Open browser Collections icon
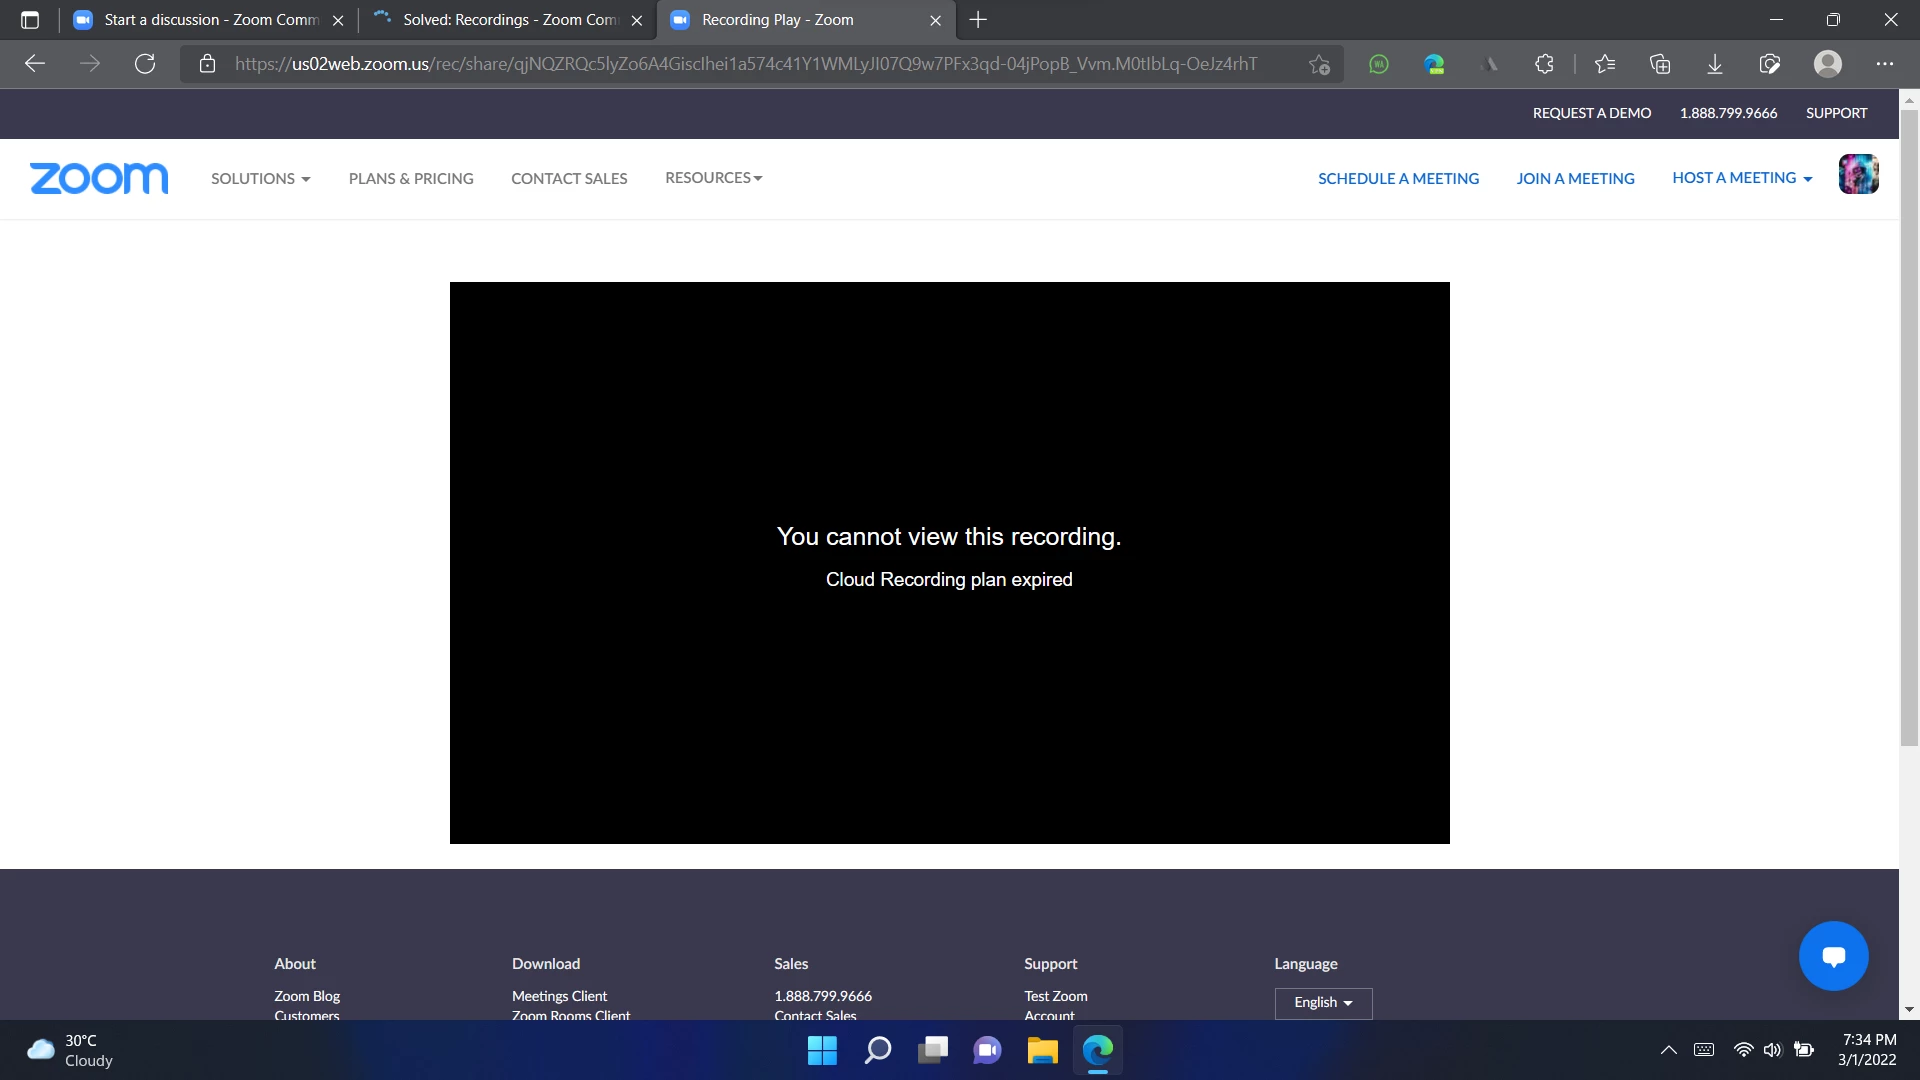Viewport: 1920px width, 1080px height. tap(1660, 64)
